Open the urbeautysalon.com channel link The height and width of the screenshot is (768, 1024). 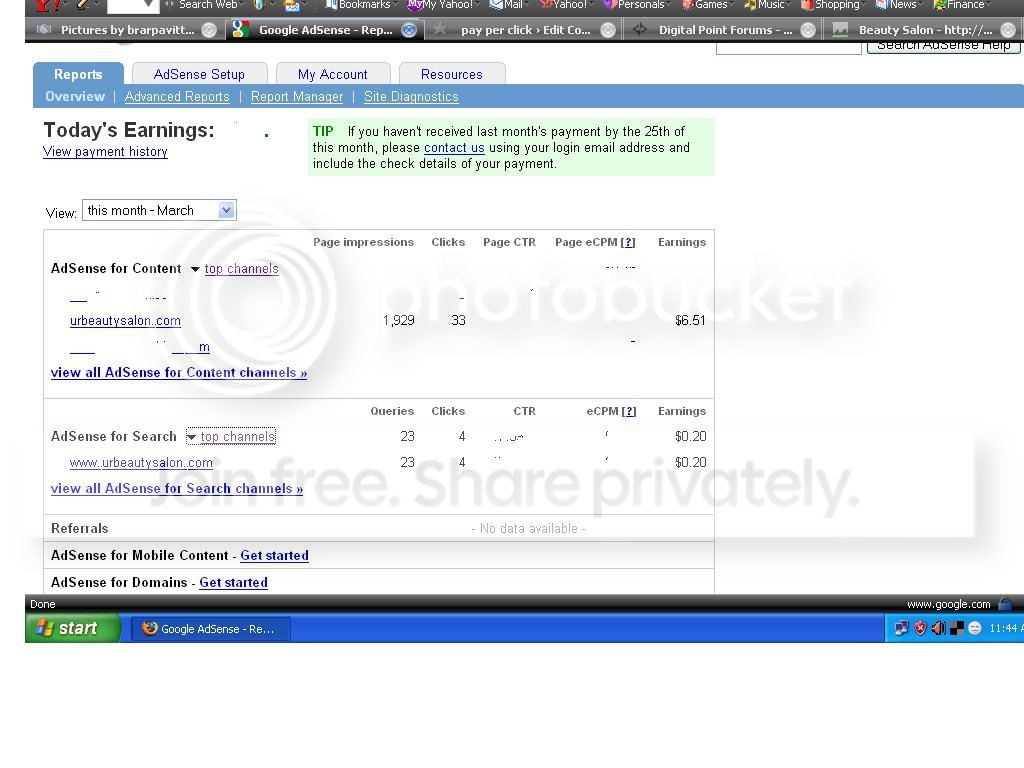[x=125, y=321]
